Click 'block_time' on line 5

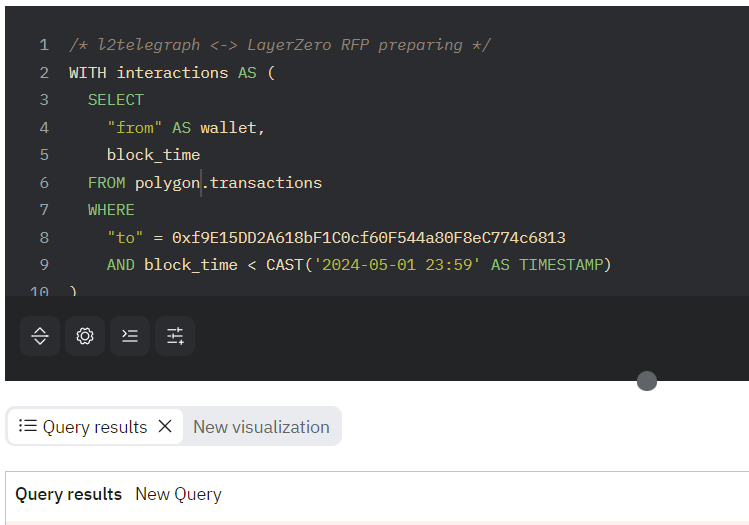(153, 155)
